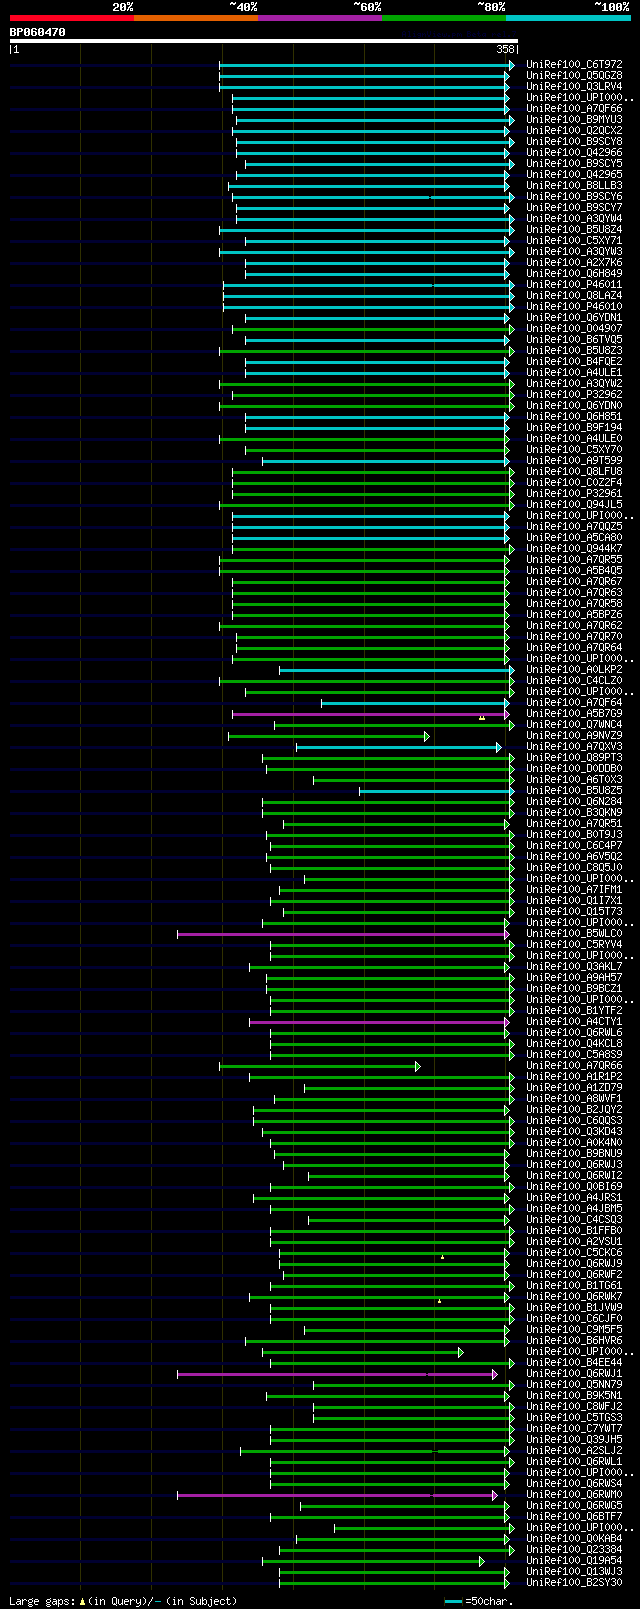
Task: Click the cyan ~100% legend segment
Action: coord(568,18)
